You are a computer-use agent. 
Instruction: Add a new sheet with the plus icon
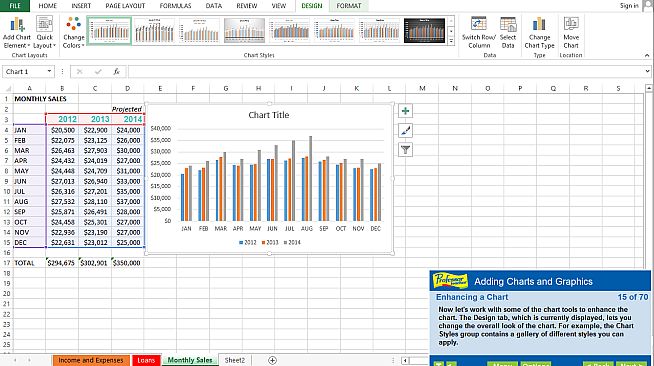coord(272,360)
